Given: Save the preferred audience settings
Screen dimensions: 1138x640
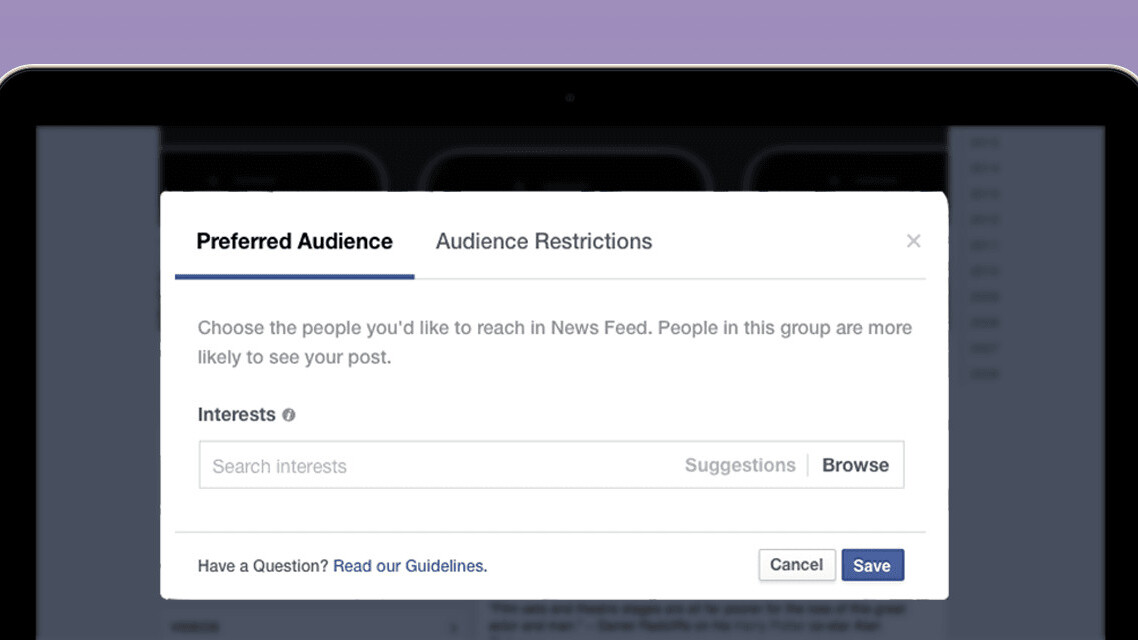Looking at the screenshot, I should point(872,564).
